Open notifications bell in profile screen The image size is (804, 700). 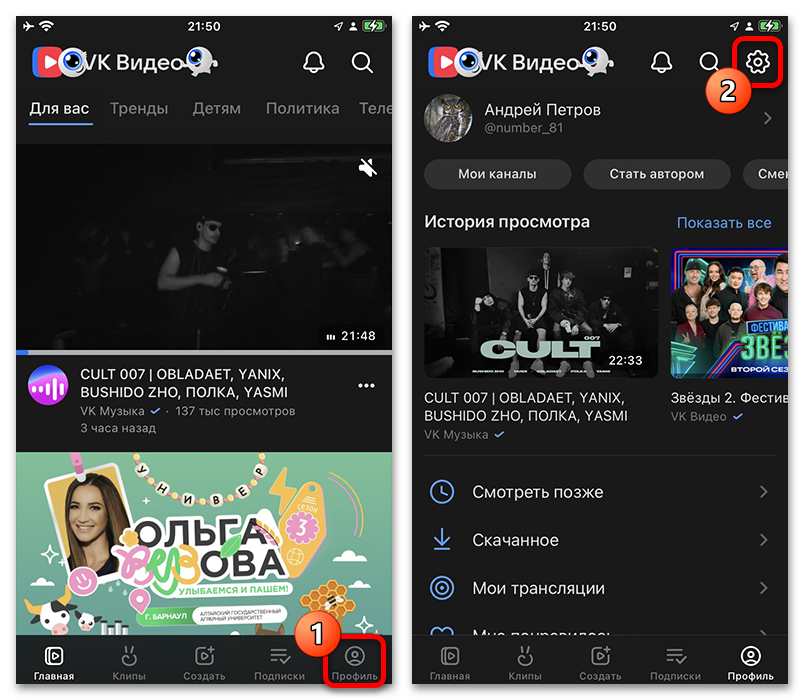[661, 63]
